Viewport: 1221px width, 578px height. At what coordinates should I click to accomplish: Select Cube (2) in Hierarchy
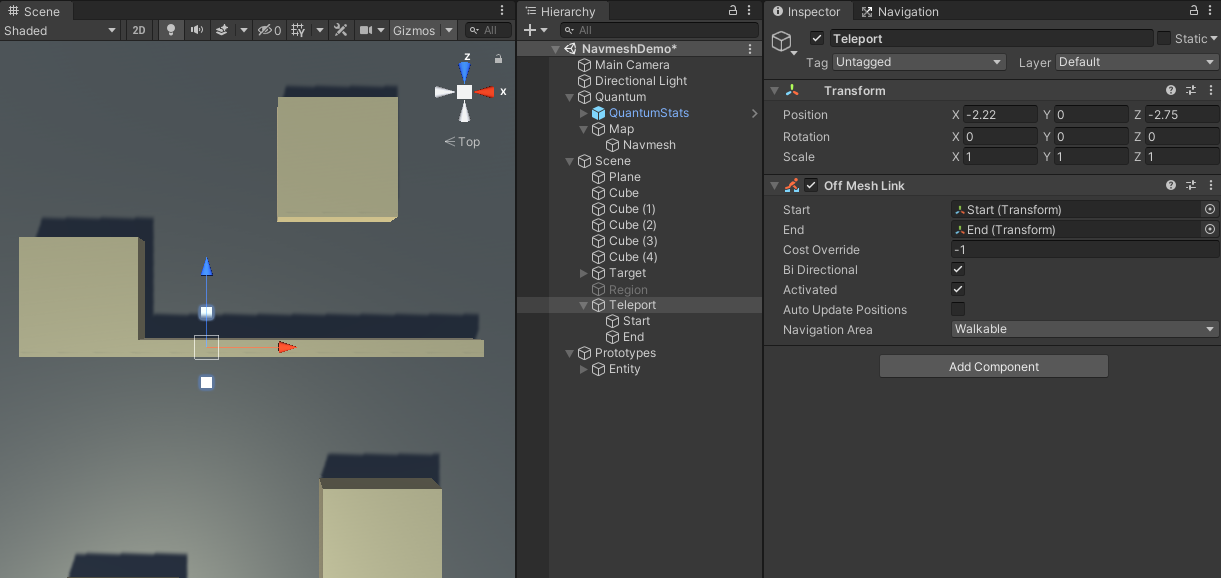pyautogui.click(x=633, y=225)
